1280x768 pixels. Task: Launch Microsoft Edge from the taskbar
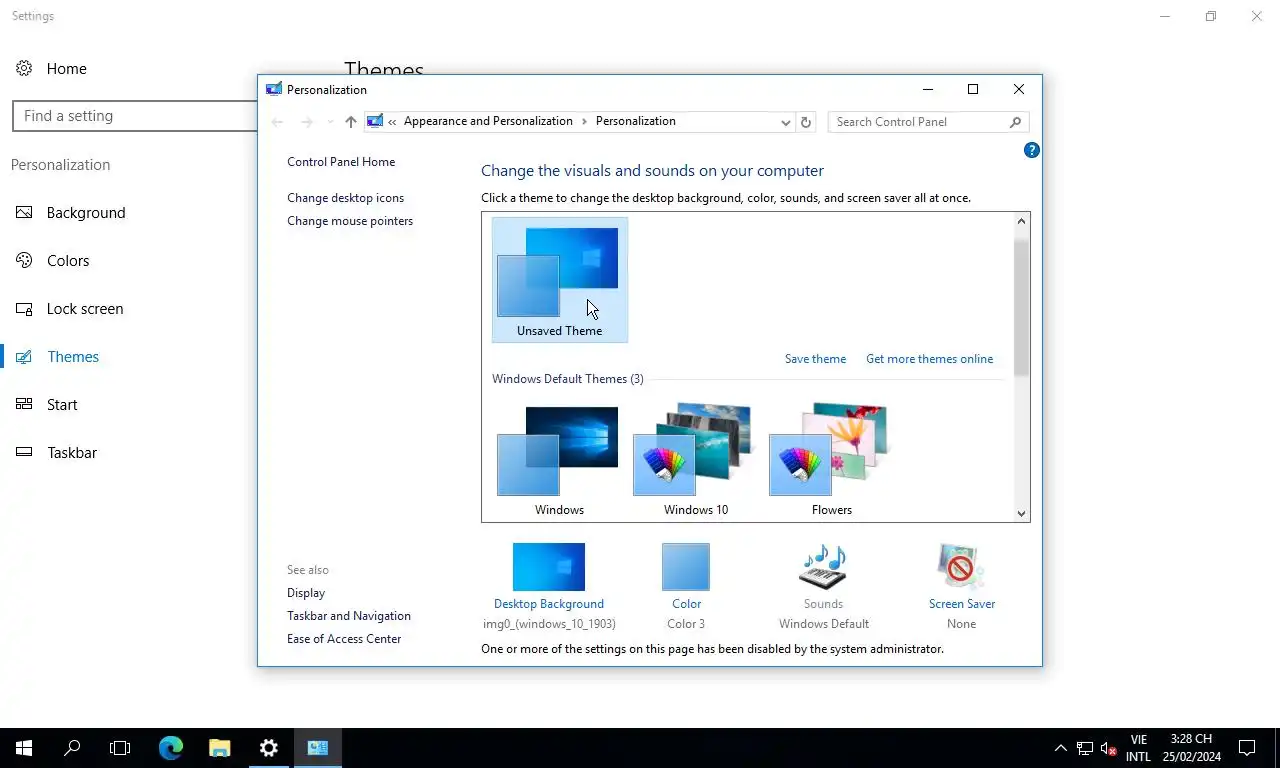(x=171, y=748)
